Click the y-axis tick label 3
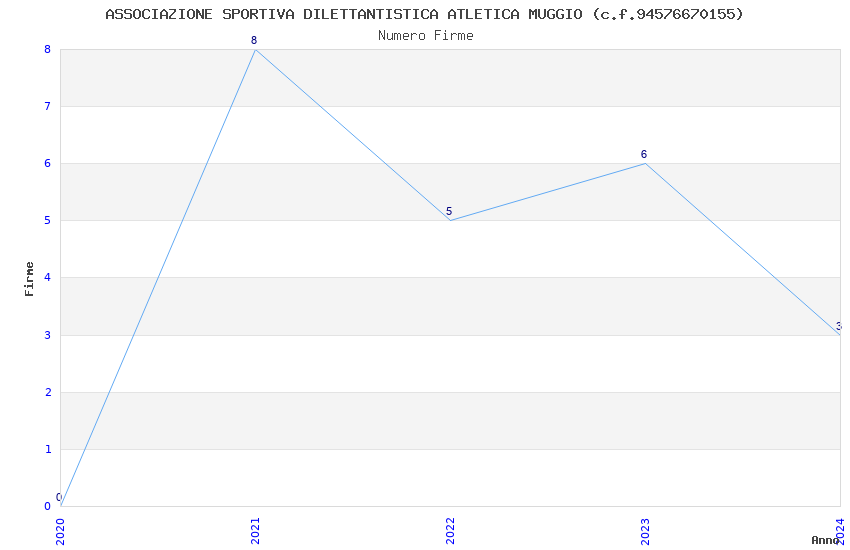The image size is (850, 550). [x=47, y=335]
